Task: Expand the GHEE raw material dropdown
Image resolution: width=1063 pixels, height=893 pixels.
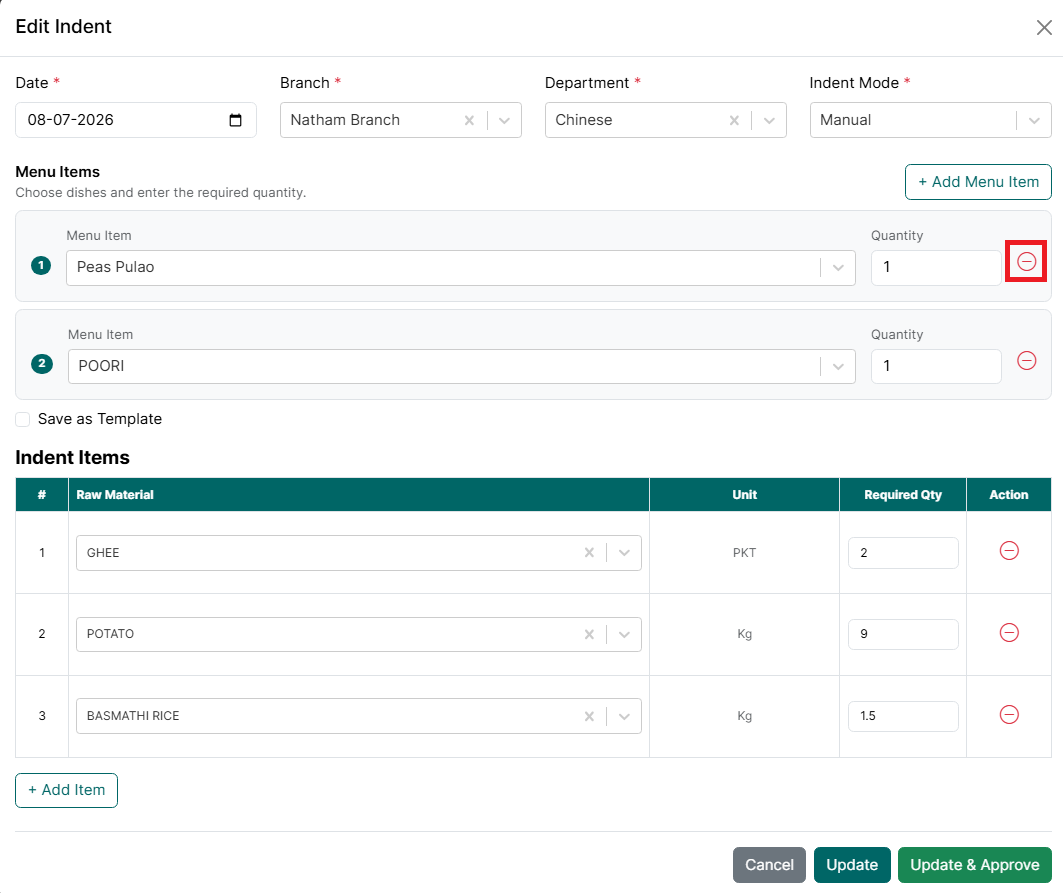Action: point(624,553)
